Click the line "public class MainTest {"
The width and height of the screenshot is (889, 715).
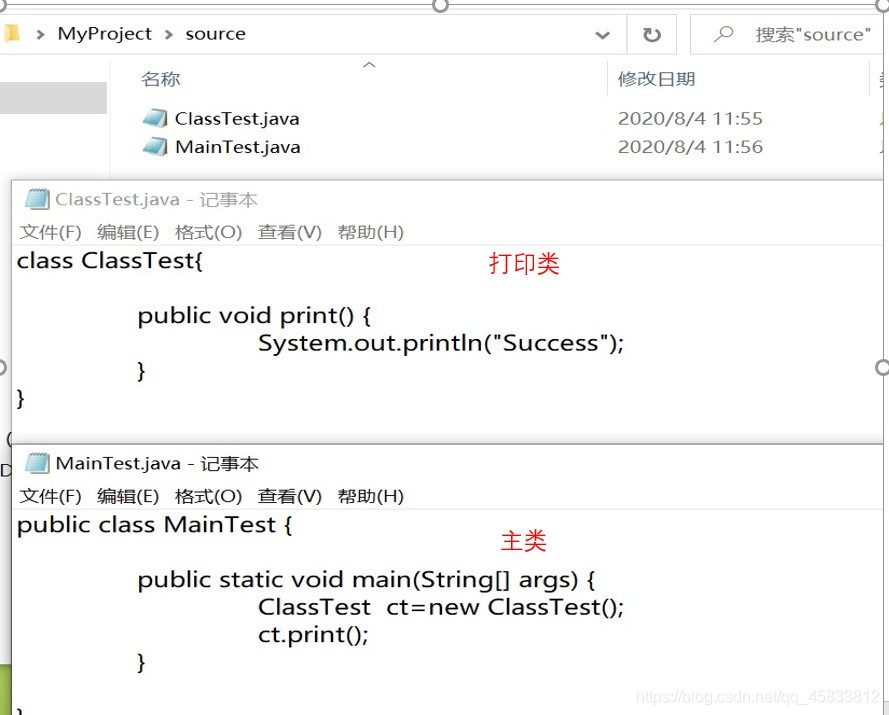coord(154,526)
